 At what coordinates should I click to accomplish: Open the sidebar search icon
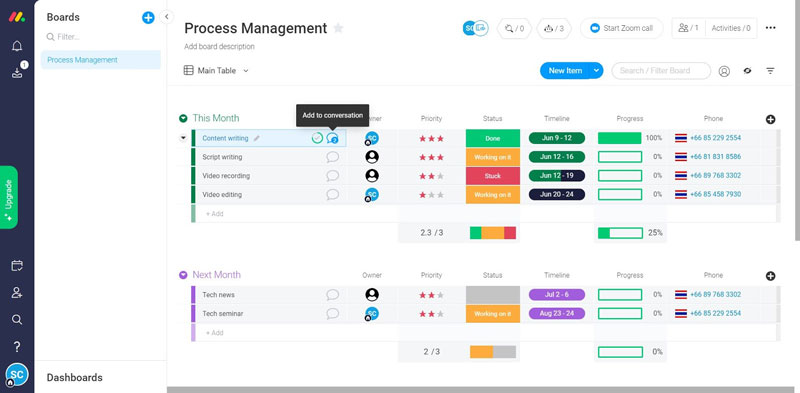(17, 320)
